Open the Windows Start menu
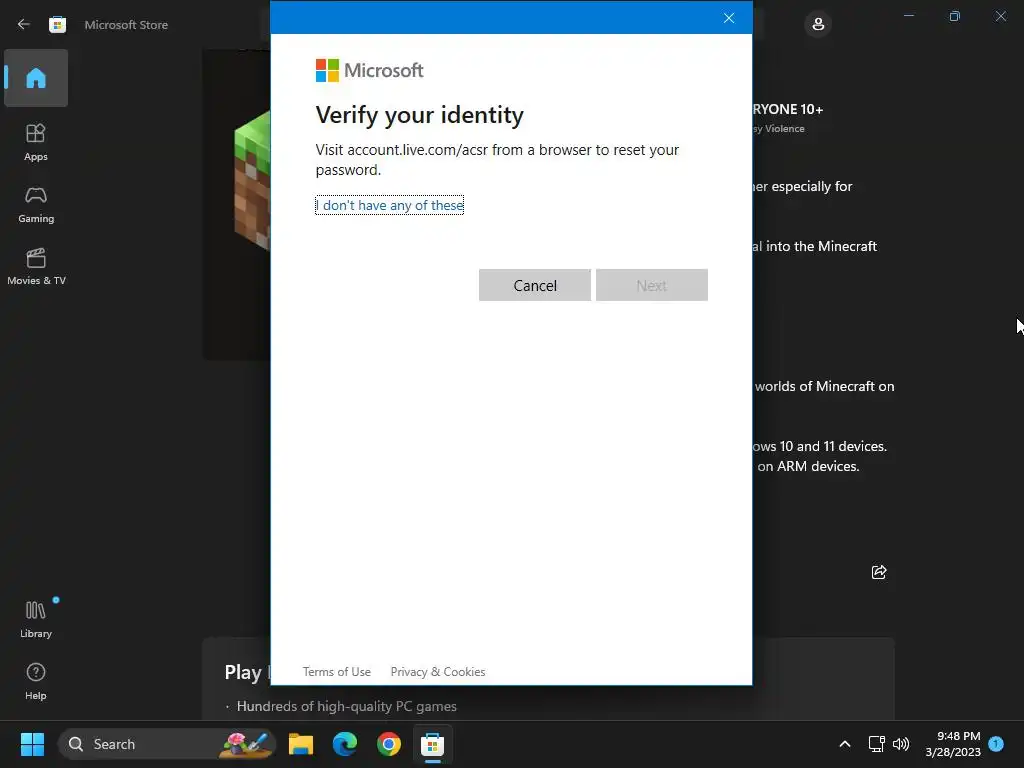Viewport: 1024px width, 768px height. (x=32, y=744)
